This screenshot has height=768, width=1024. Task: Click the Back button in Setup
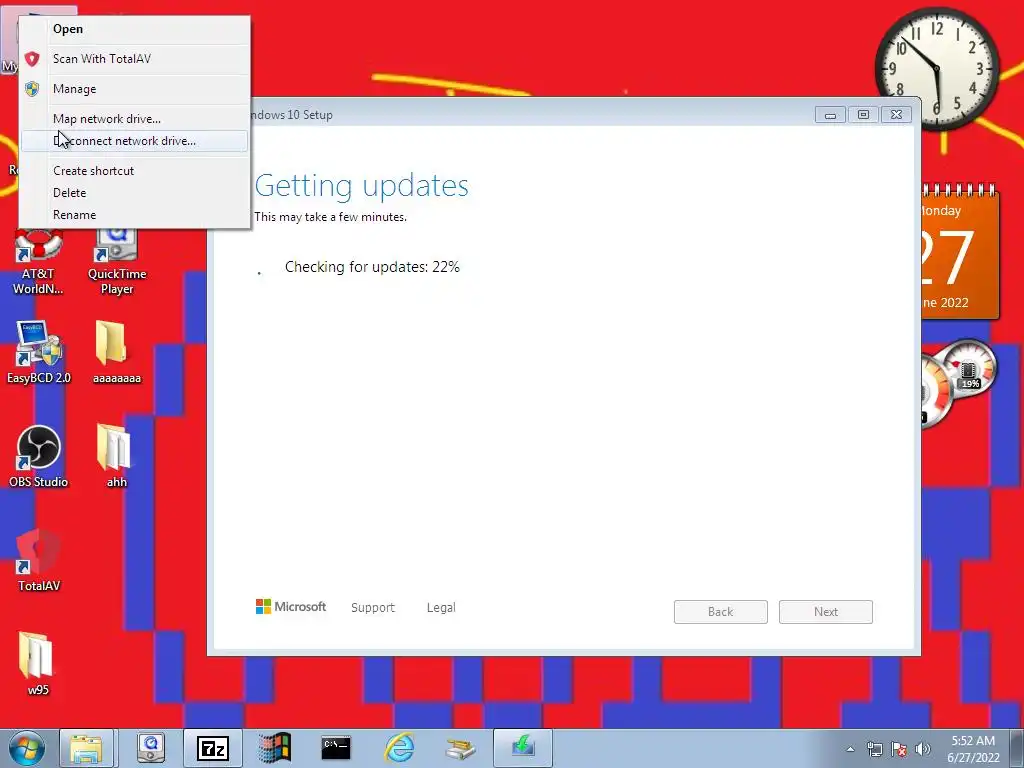[x=720, y=612]
